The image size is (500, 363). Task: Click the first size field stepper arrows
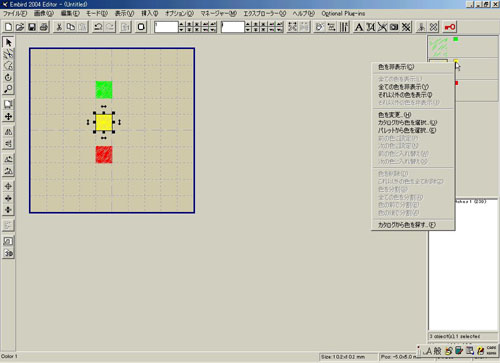coord(181,27)
